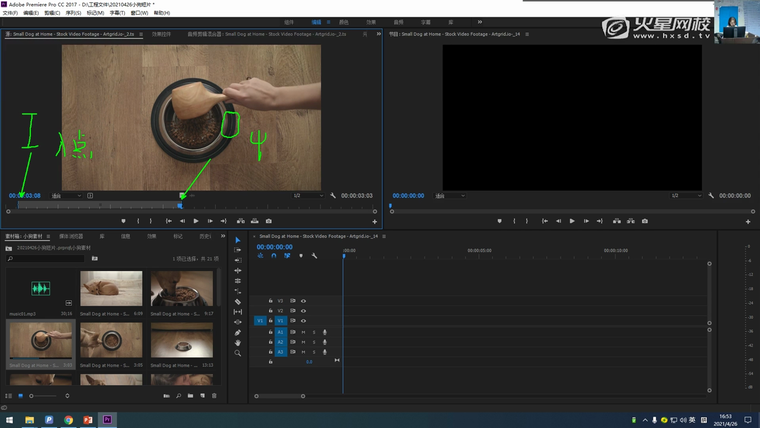
Task: Adjust the Project panel thumbnail size slider
Action: pyautogui.click(x=34, y=396)
